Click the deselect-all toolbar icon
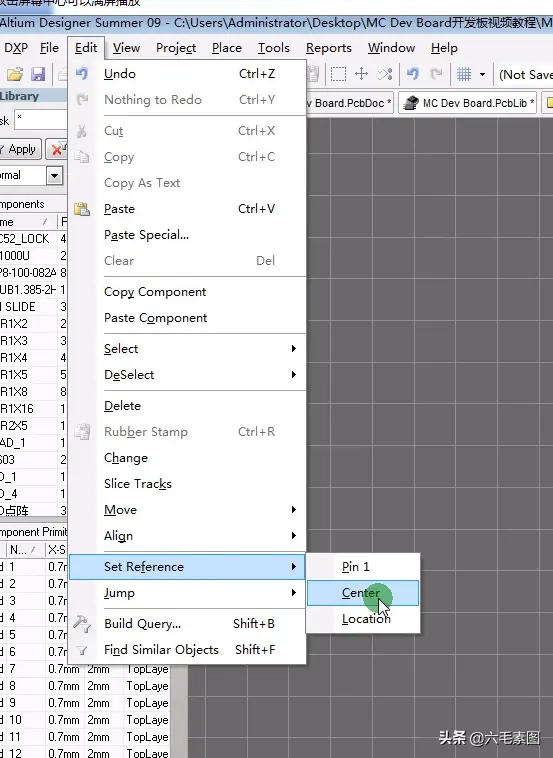This screenshot has width=553, height=758. [385, 74]
